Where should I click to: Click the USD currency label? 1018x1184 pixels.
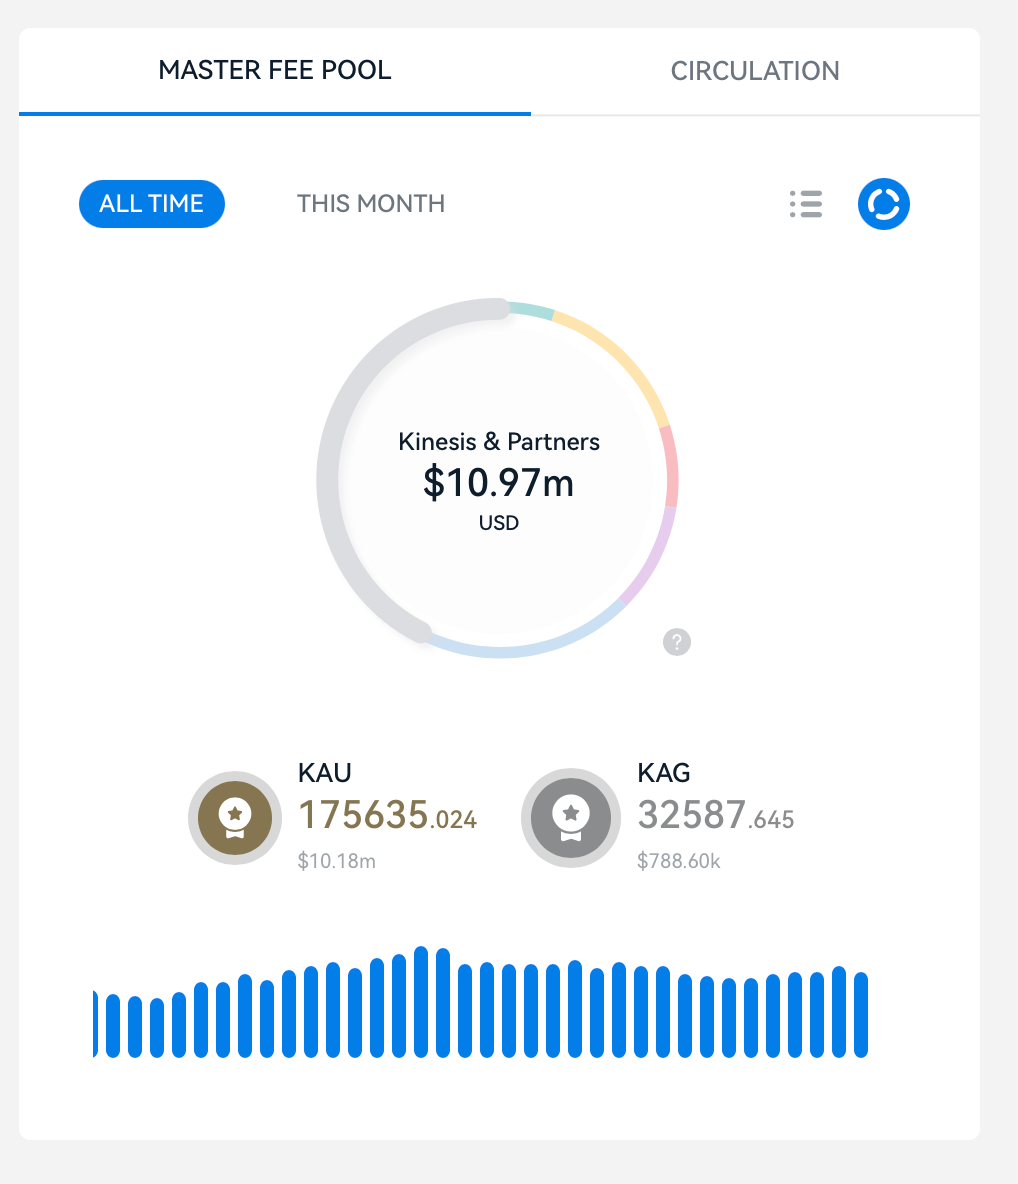coord(498,523)
